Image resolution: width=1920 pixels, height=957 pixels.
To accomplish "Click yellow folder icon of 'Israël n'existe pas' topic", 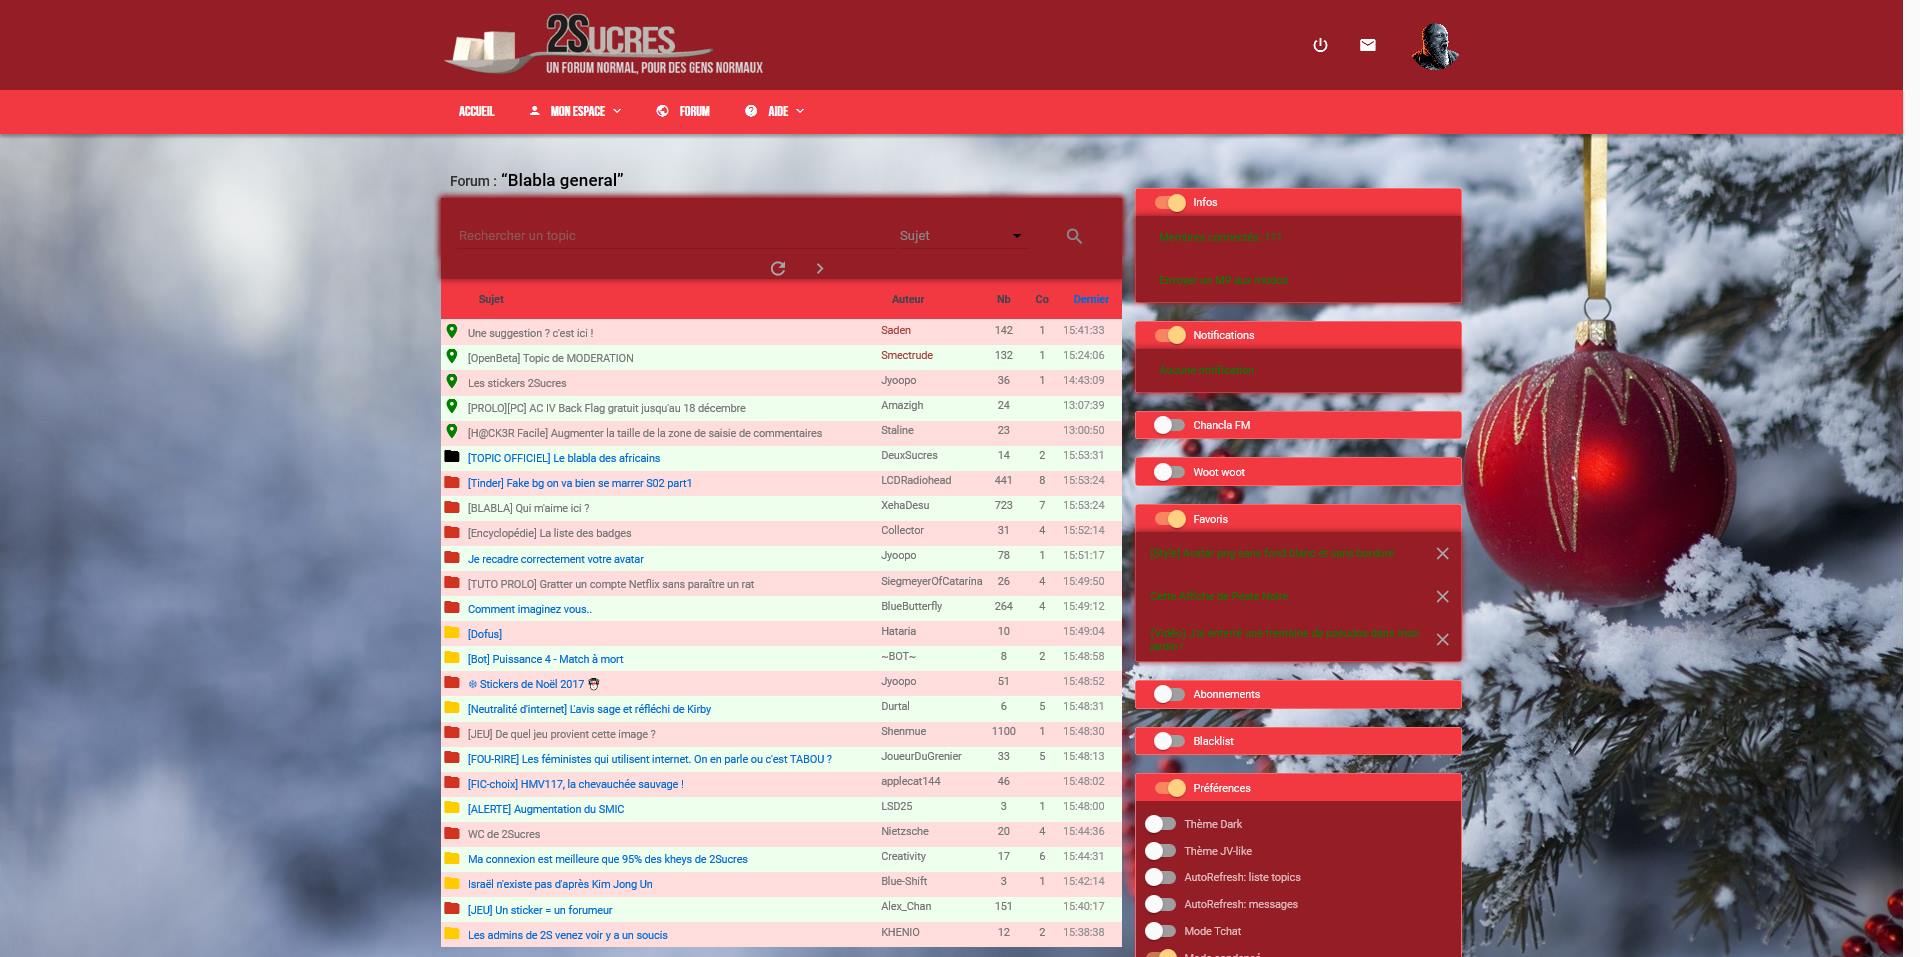I will coord(452,882).
